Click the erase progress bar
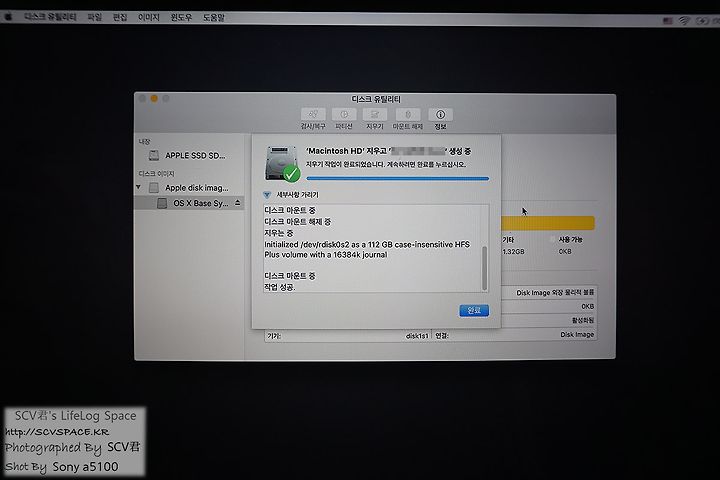The height and width of the screenshot is (480, 720). tap(398, 178)
